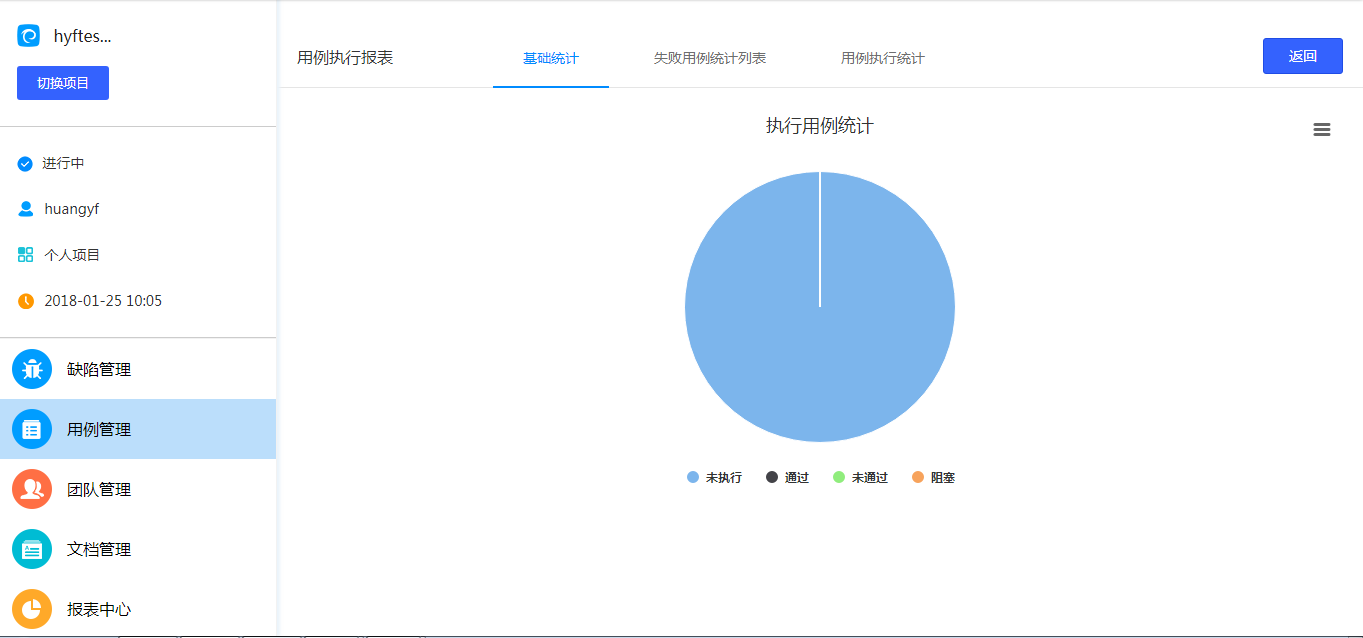The width and height of the screenshot is (1363, 638).
Task: Click the document icon for 文档管理
Action: pos(32,549)
